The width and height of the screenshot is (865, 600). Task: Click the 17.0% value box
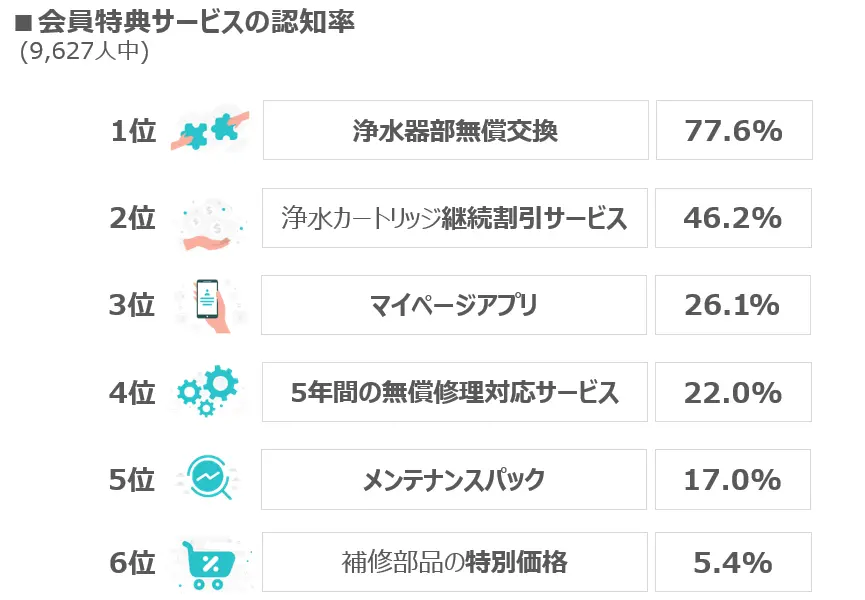[733, 479]
